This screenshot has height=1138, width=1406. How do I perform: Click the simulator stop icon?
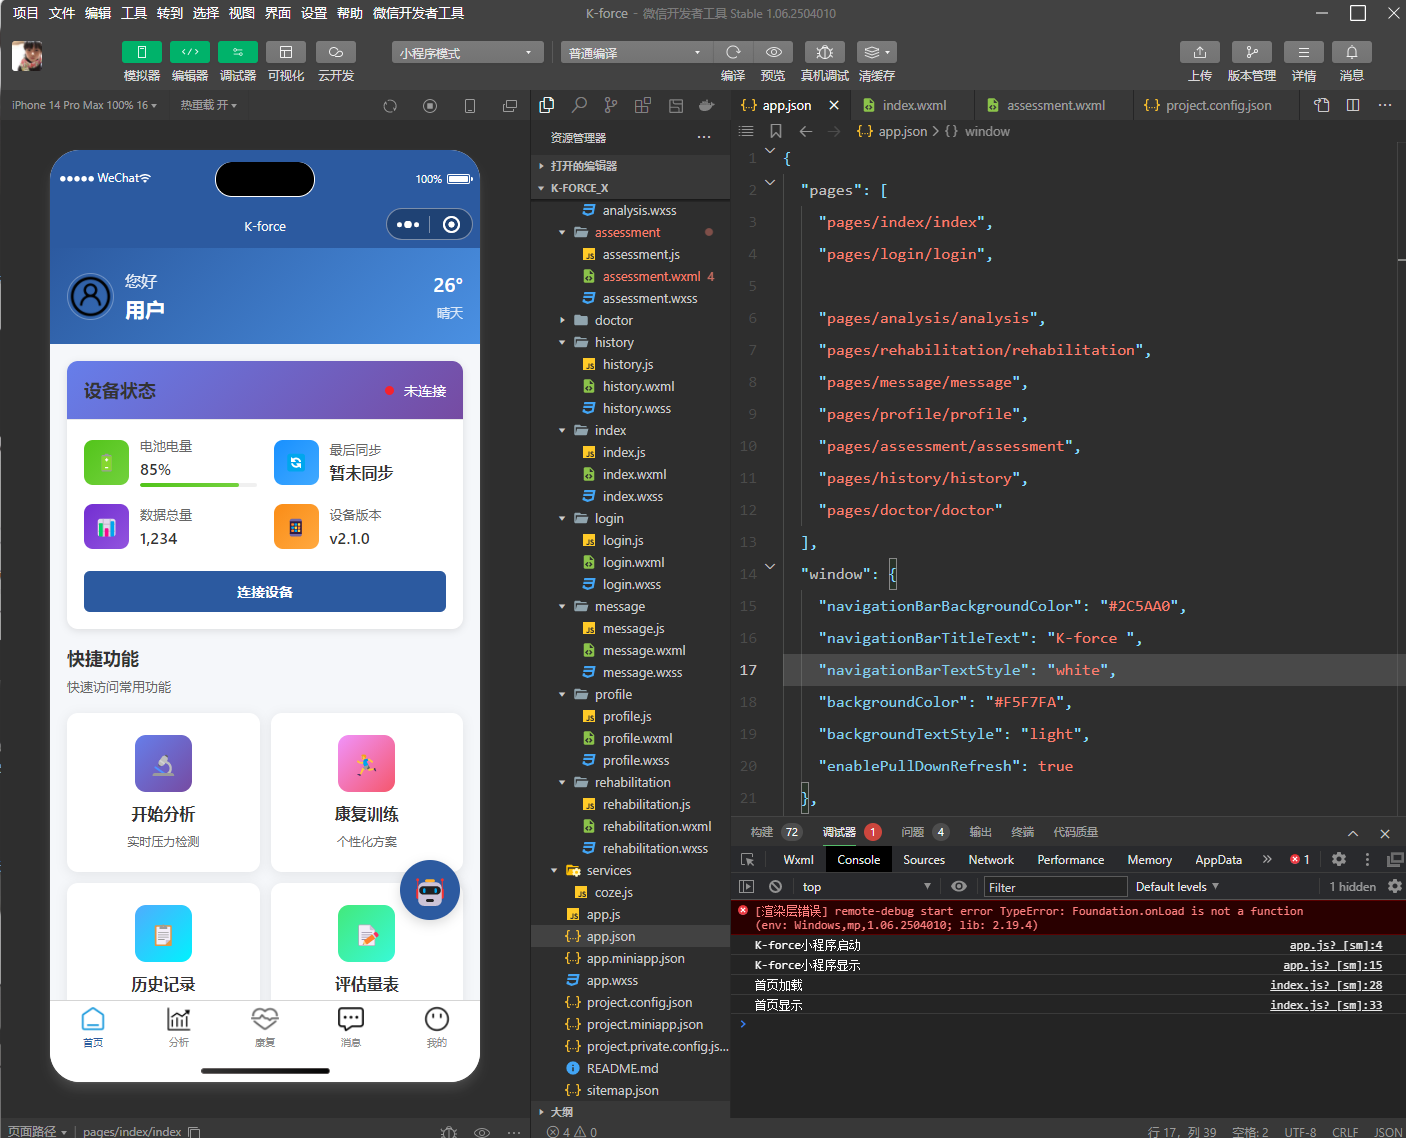tap(430, 106)
